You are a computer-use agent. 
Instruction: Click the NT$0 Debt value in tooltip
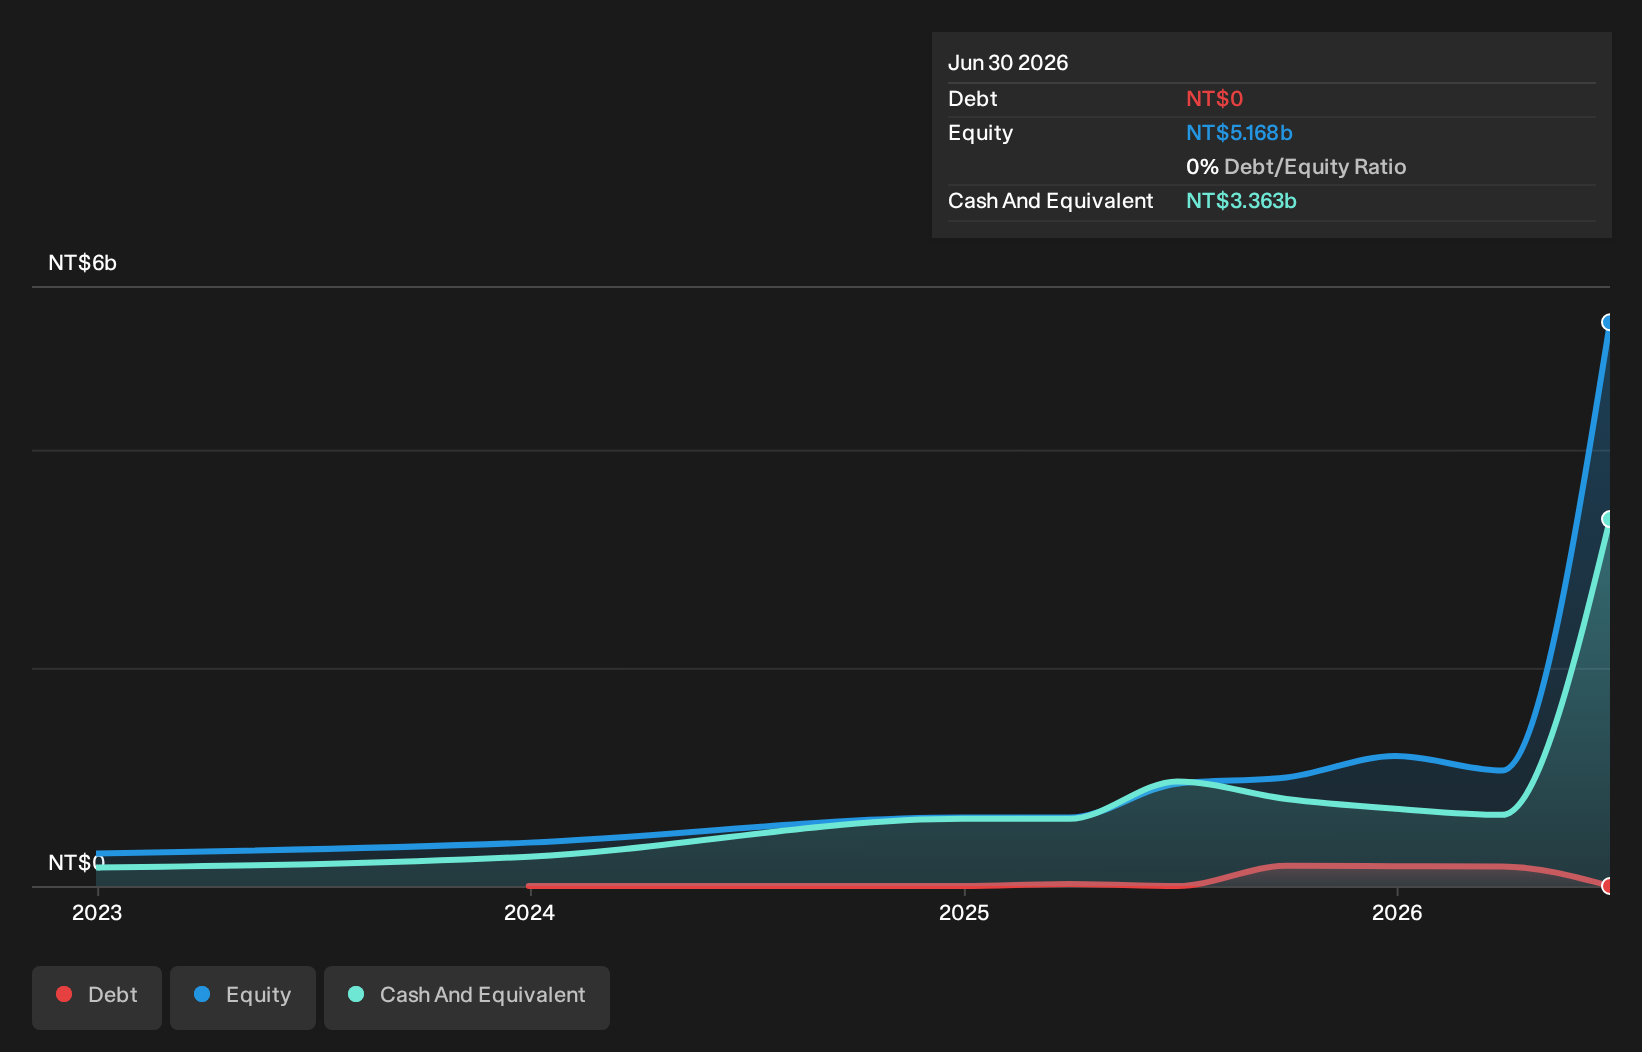[x=1214, y=99]
